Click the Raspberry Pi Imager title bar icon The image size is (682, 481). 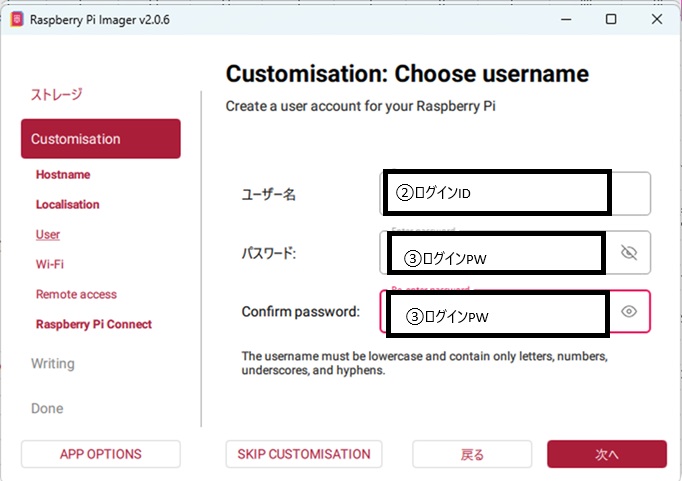15,19
